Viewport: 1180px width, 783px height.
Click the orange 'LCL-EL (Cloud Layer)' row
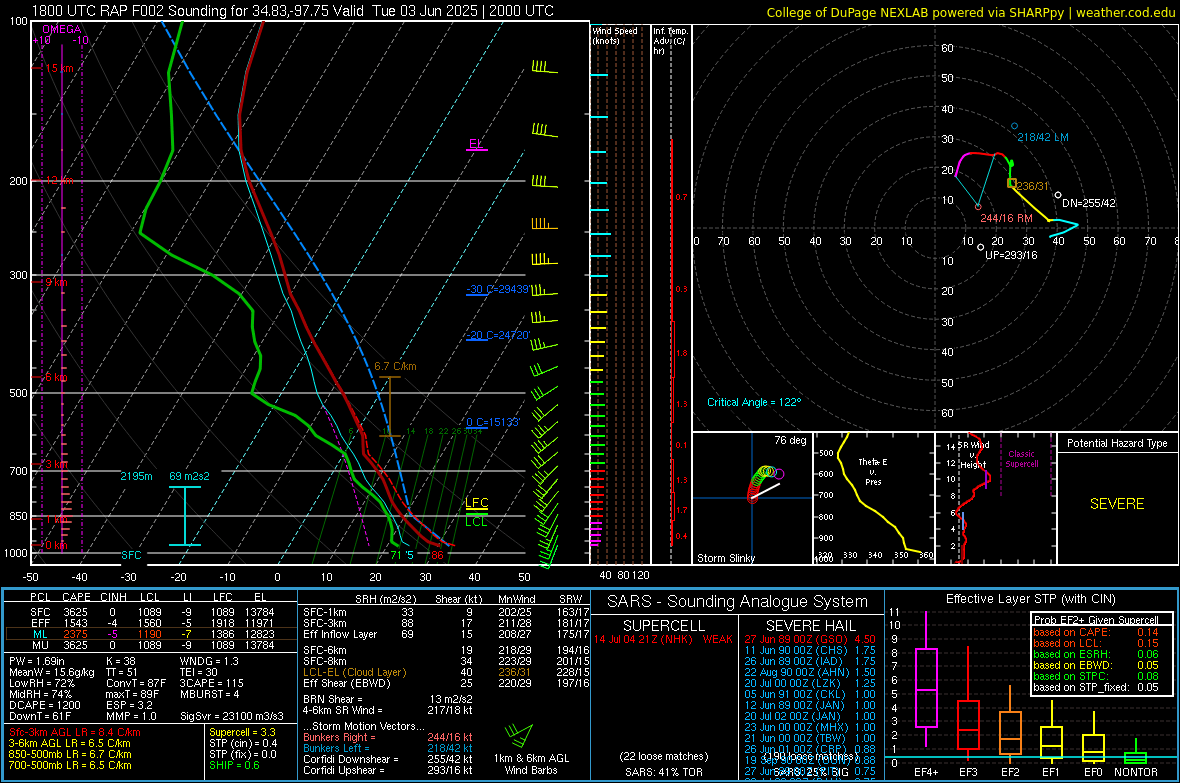coord(446,672)
